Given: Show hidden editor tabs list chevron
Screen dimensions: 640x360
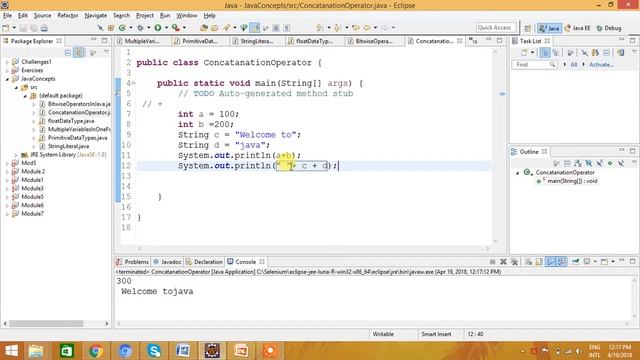Looking at the screenshot, I should [473, 41].
